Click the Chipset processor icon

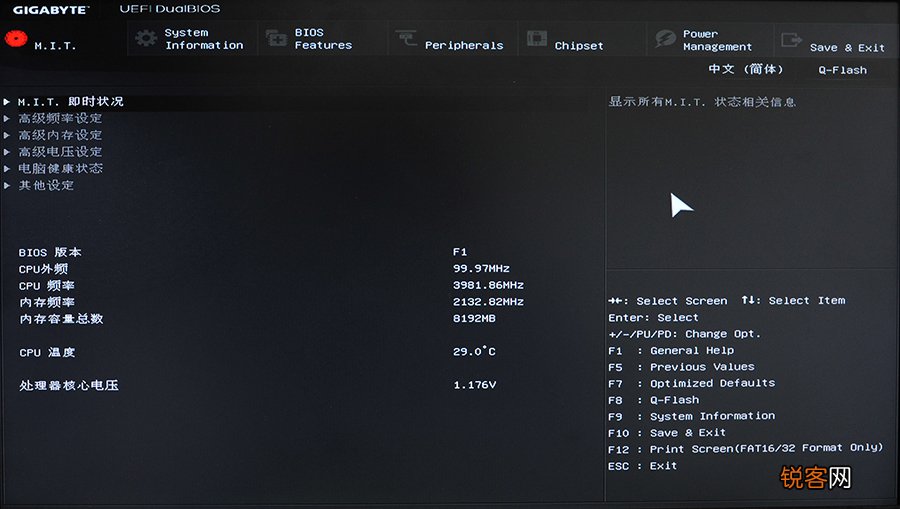tap(537, 38)
